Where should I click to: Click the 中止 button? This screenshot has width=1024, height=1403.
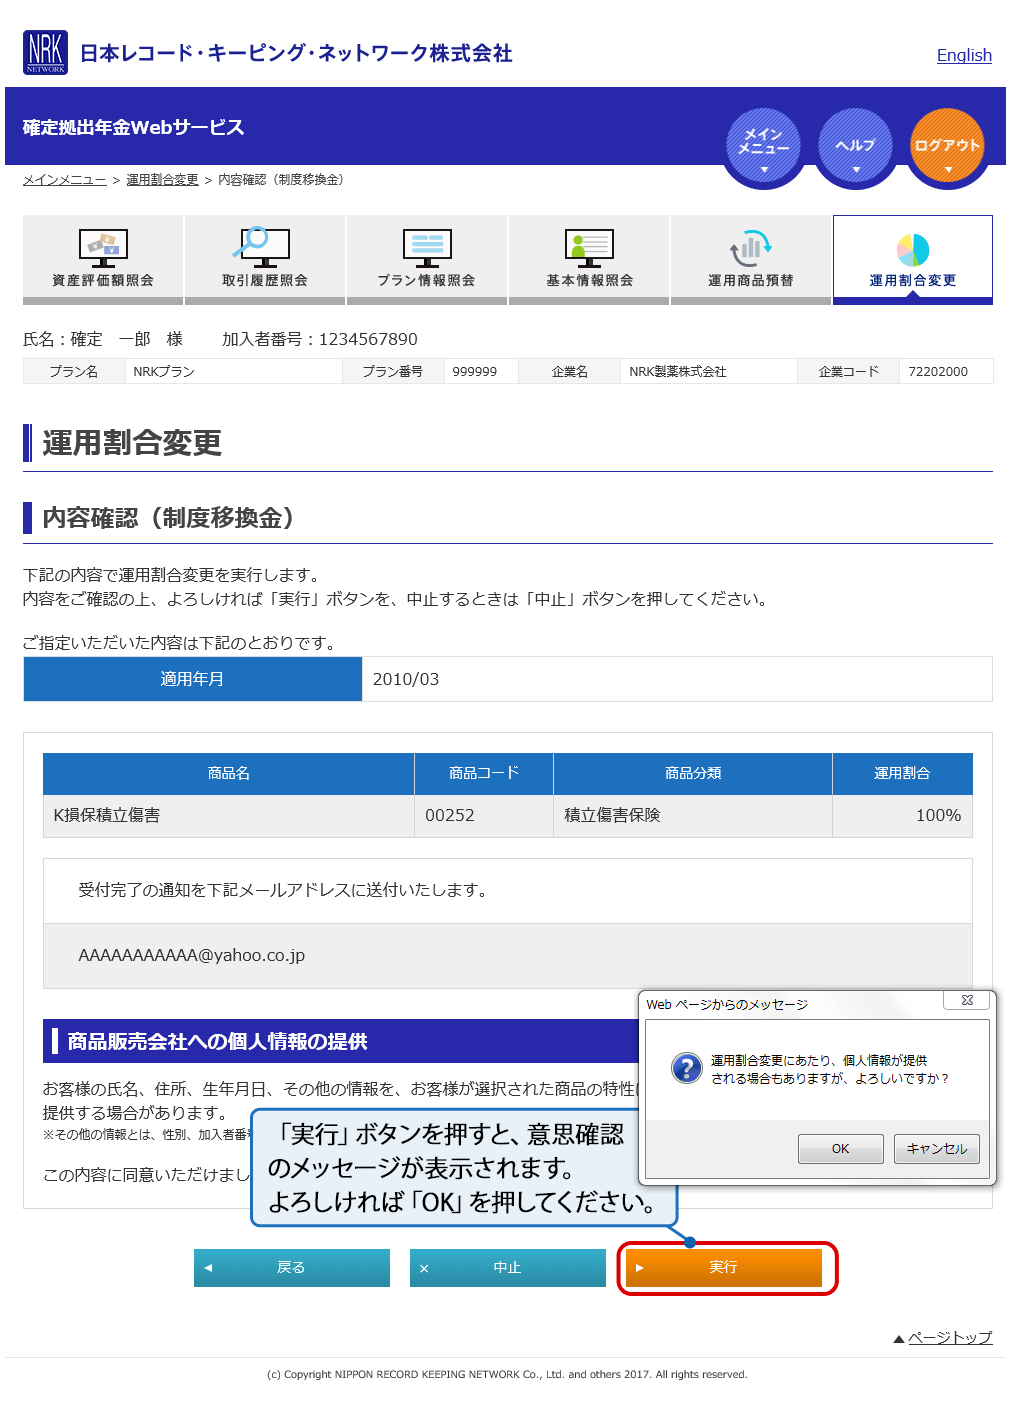point(507,1267)
